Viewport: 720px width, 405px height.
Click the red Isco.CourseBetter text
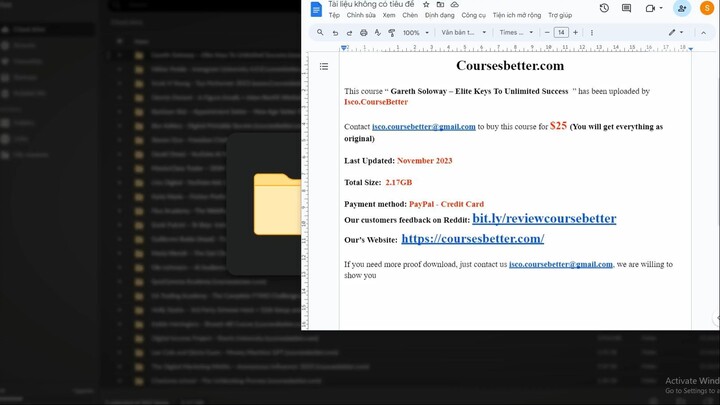pyautogui.click(x=376, y=102)
